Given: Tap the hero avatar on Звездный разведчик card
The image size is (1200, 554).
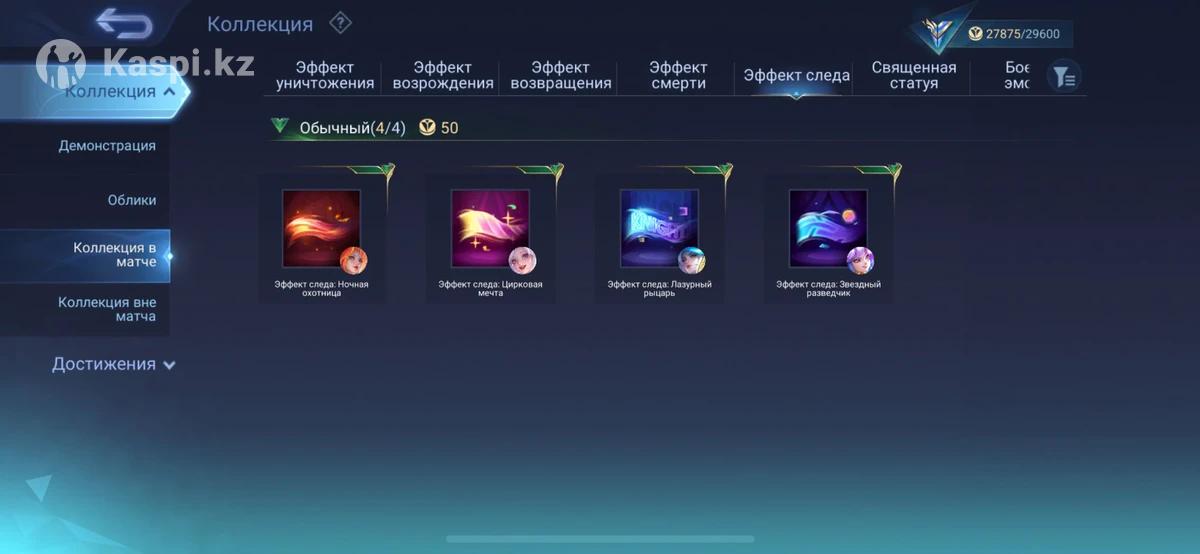Looking at the screenshot, I should 861,261.
